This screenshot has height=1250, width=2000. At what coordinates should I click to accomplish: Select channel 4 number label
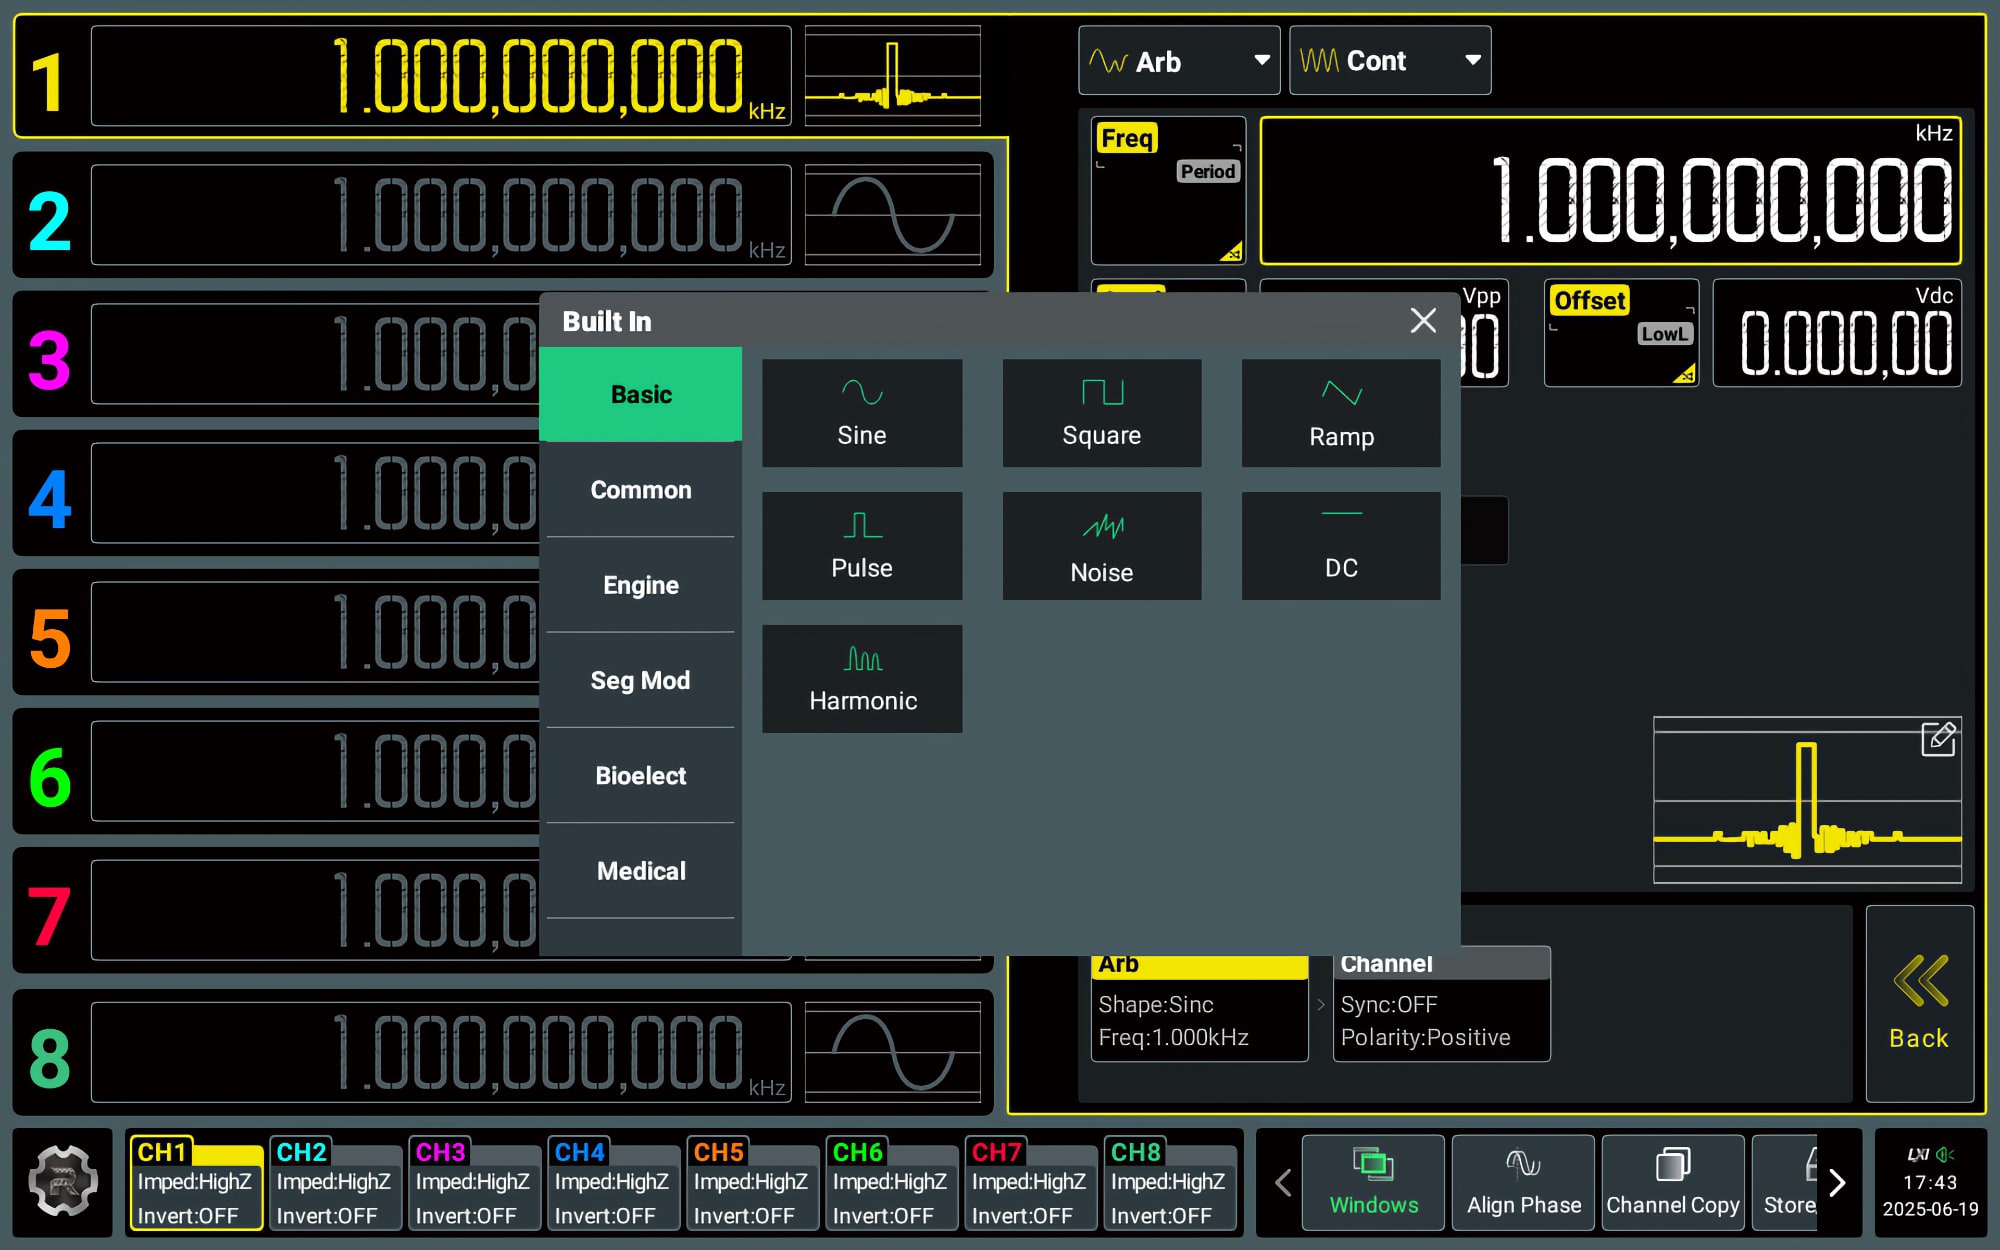49,499
